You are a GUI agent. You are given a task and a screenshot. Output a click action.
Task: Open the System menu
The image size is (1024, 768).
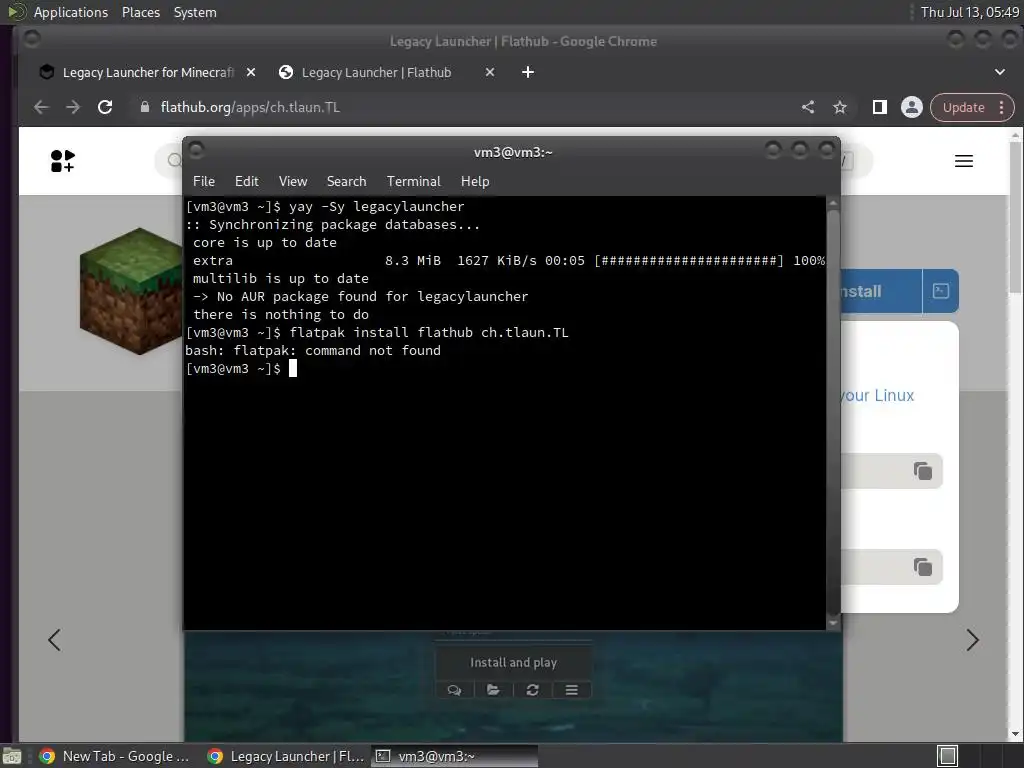195,12
